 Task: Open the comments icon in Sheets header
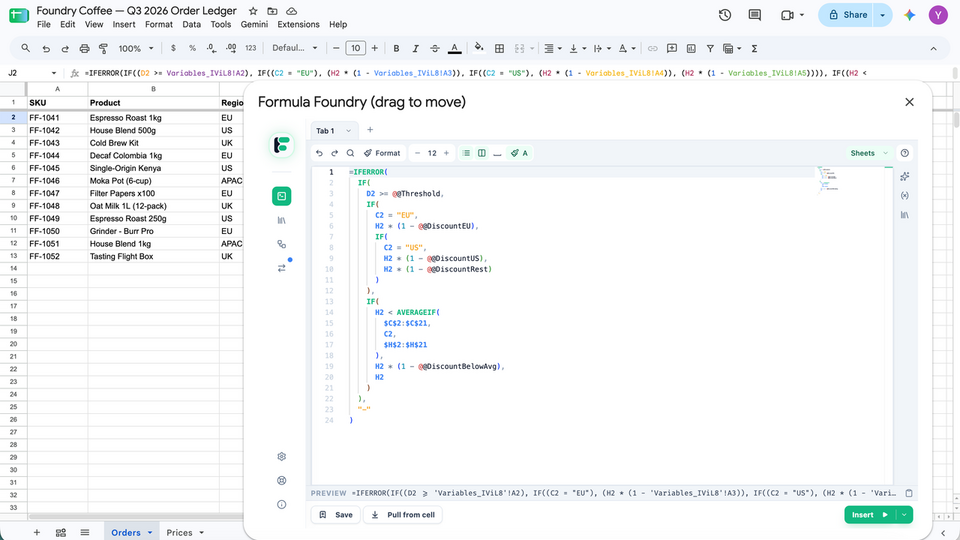(755, 15)
